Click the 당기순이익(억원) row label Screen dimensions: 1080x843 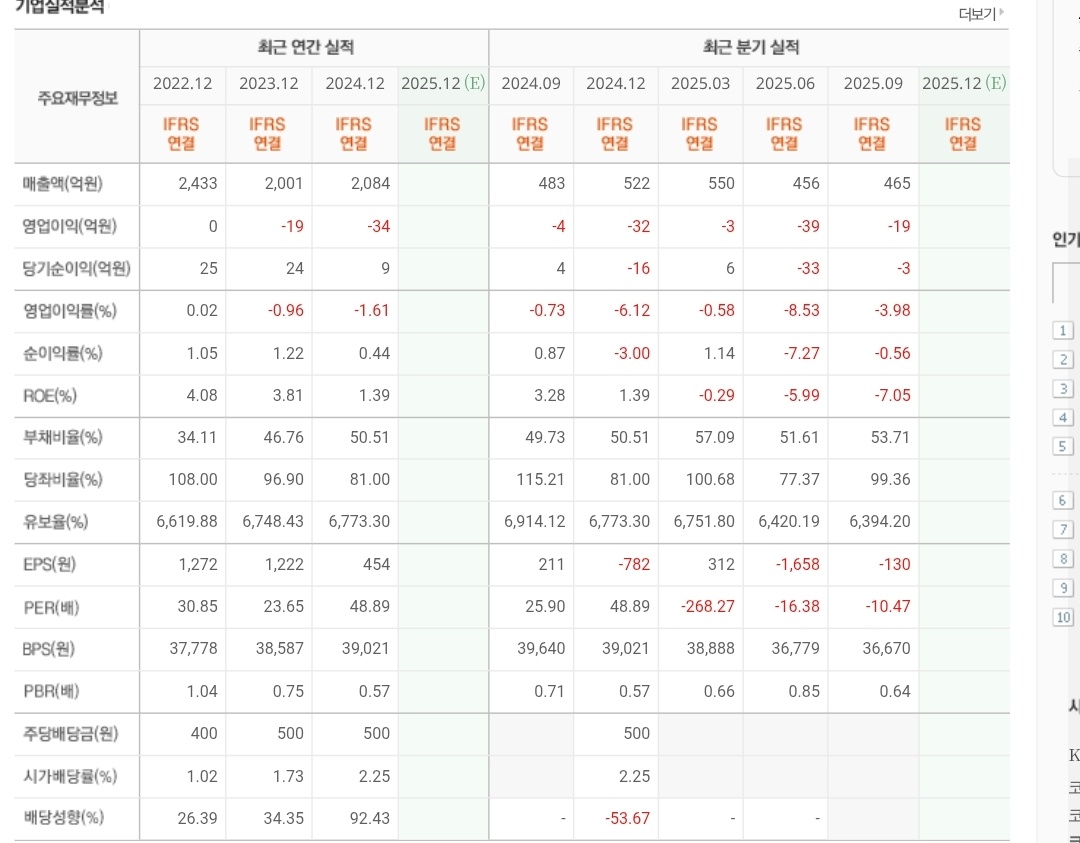tap(76, 268)
